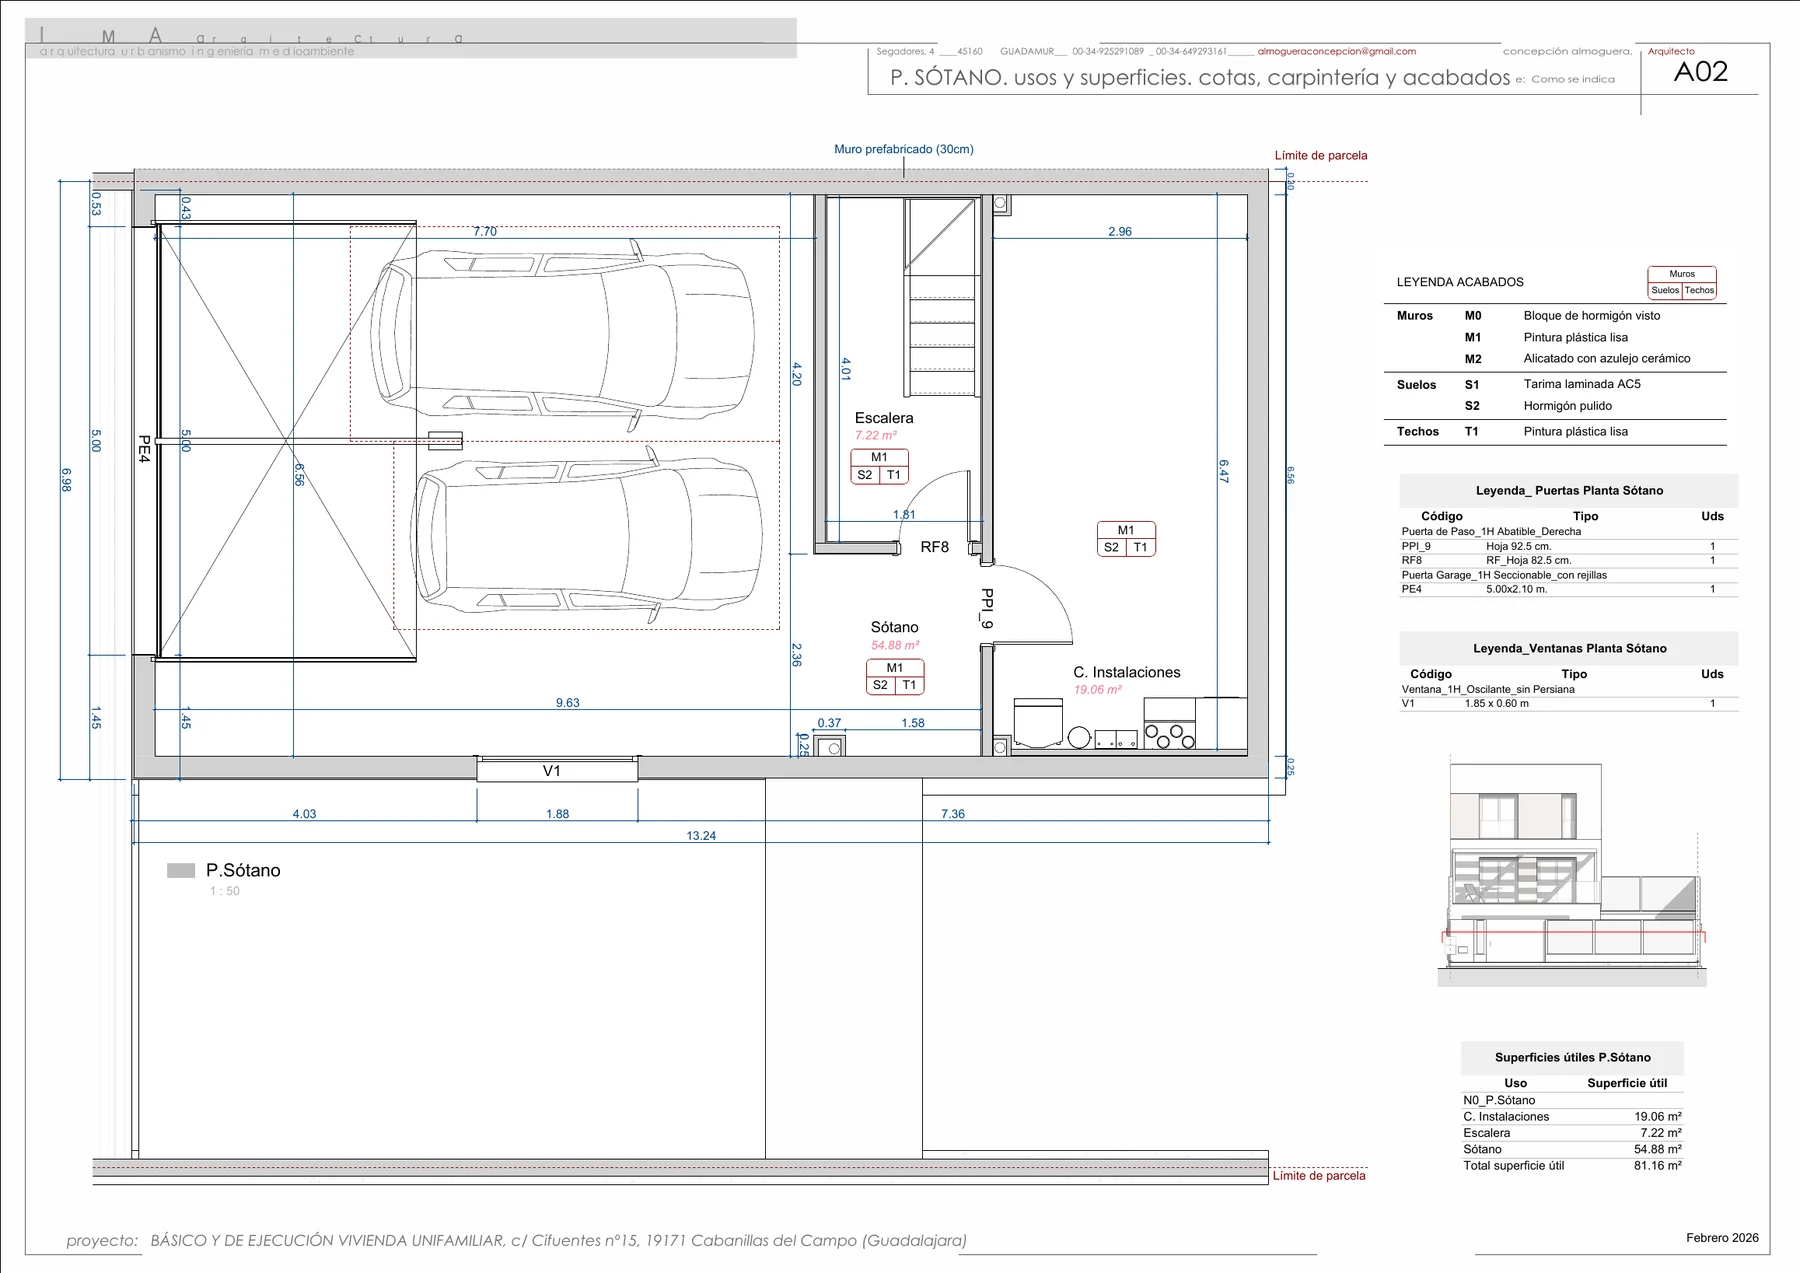This screenshot has width=1800, height=1273.
Task: Click the 7.22 m² area under Escalera
Action: click(x=875, y=435)
